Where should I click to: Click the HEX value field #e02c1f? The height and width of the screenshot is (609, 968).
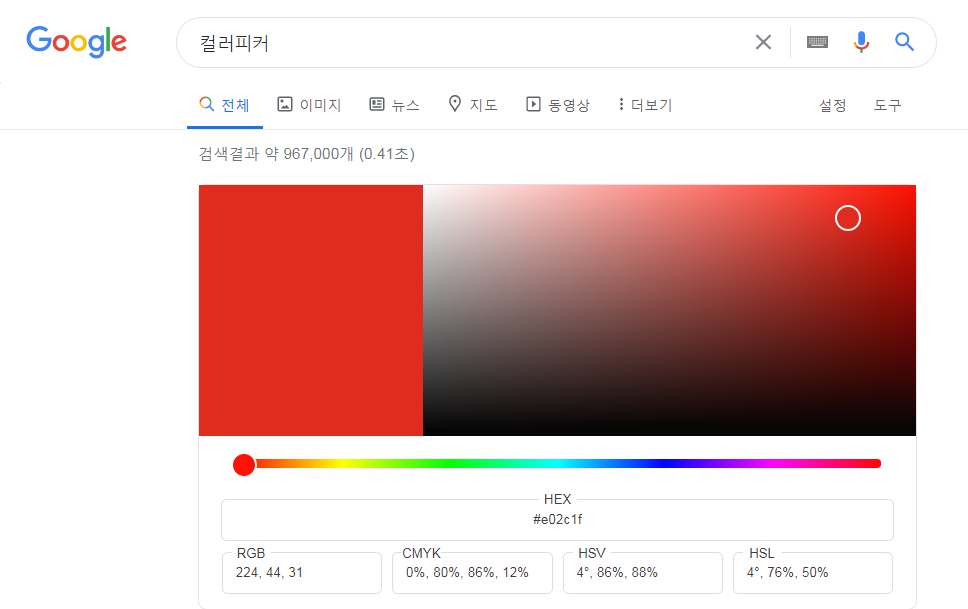[557, 519]
